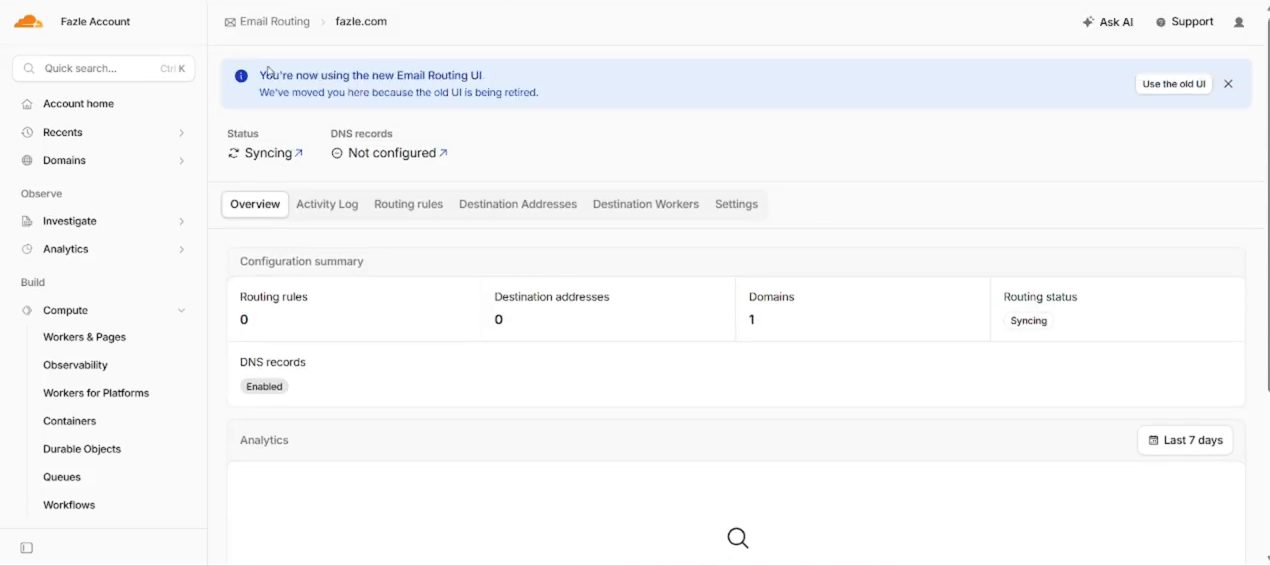Collapse the Compute section chevron
Screen dimensions: 1270x566
coord(181,310)
